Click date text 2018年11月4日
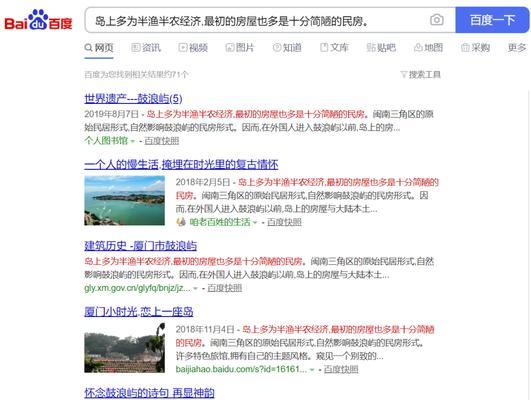The image size is (531, 400). click(x=205, y=329)
